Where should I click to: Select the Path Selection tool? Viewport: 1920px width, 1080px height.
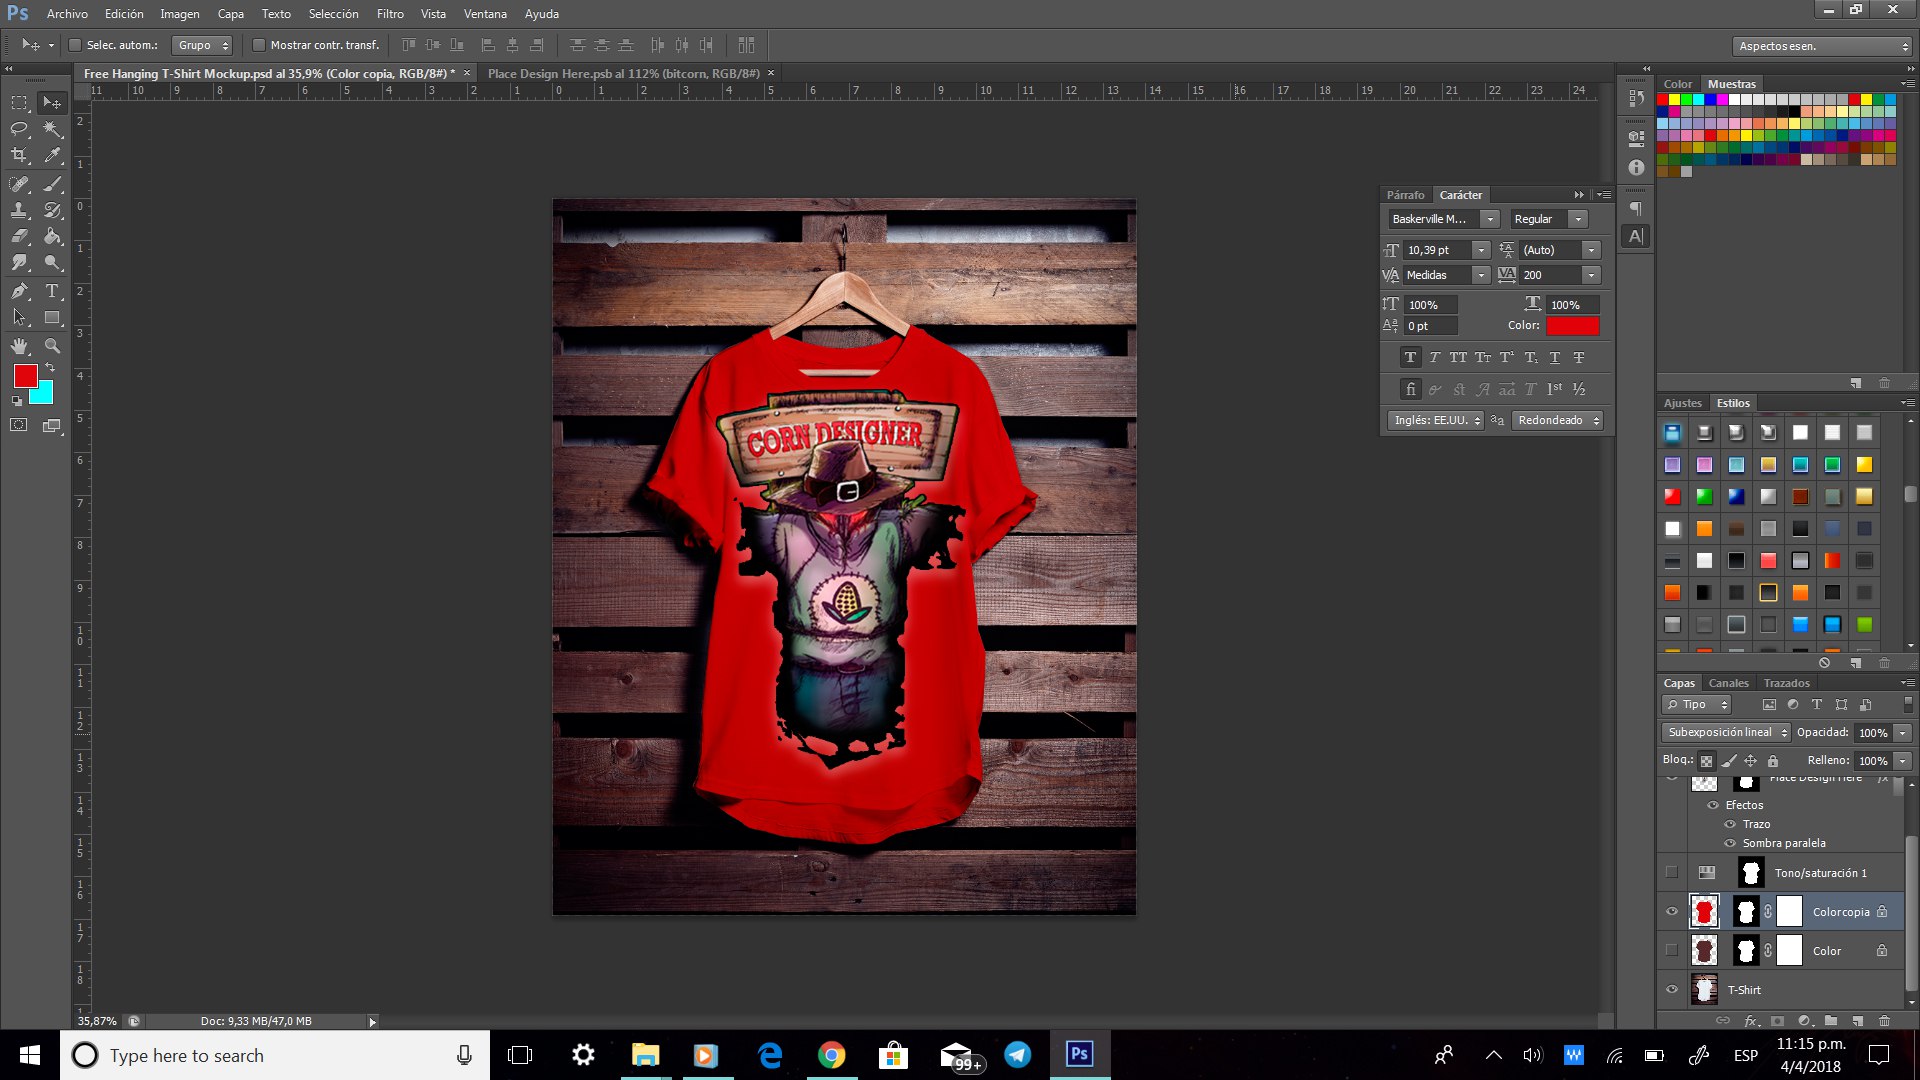(x=19, y=317)
